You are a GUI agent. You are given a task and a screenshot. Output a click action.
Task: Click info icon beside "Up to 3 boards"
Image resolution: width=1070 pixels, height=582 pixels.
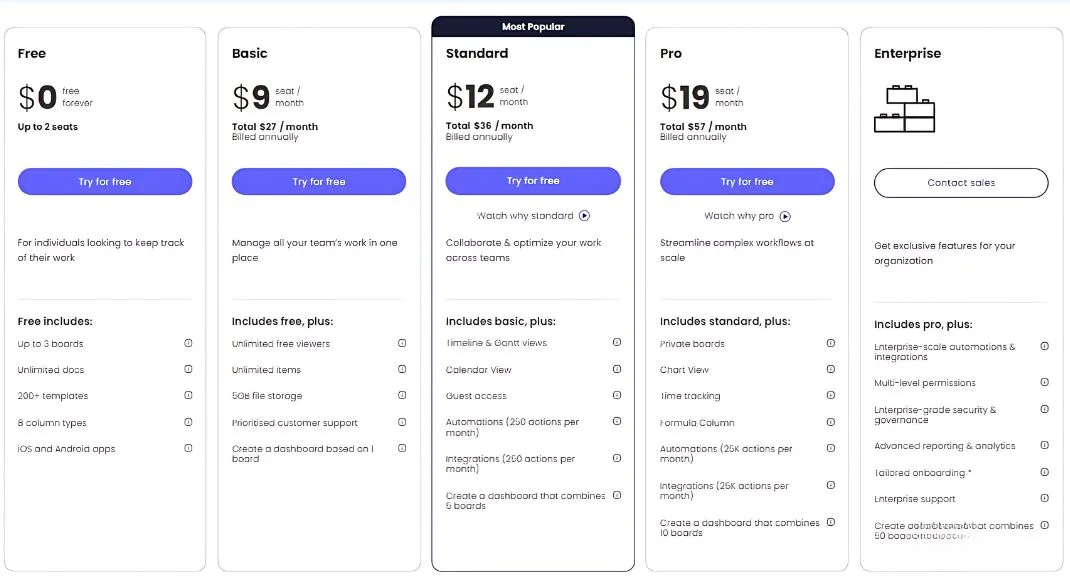[188, 343]
